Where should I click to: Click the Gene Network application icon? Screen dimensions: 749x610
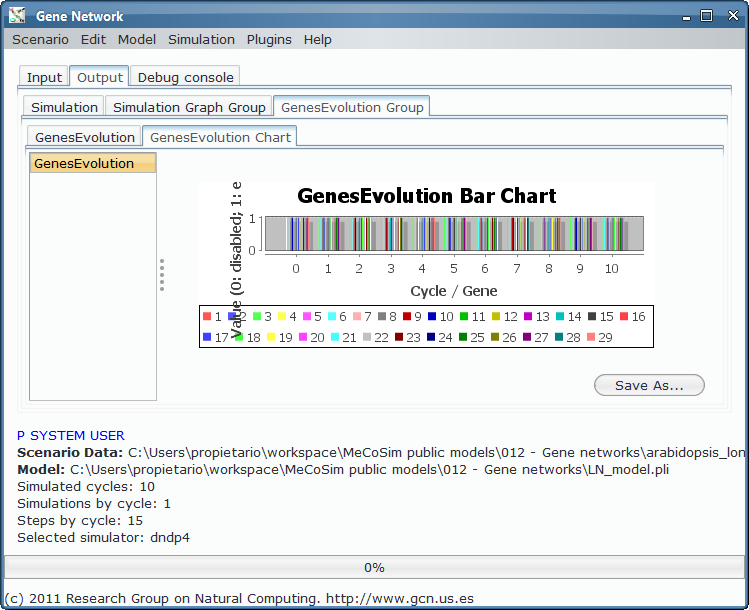17,16
